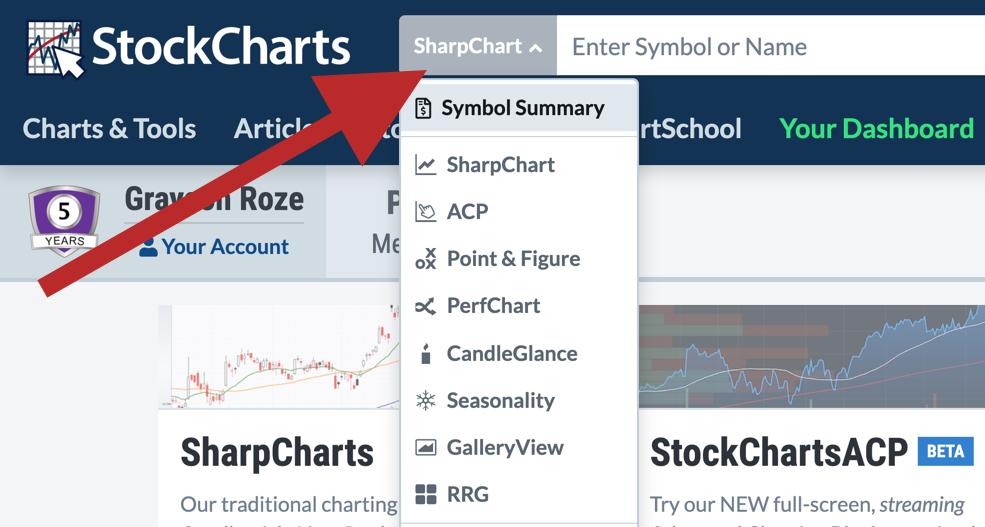The image size is (985, 527).
Task: Click the Symbol Summary icon in dropdown
Action: click(424, 108)
